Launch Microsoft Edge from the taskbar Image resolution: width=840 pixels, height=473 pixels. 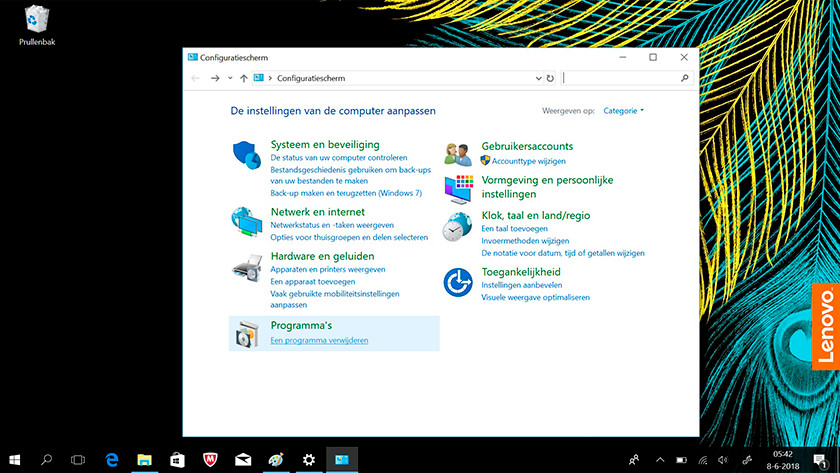click(x=111, y=460)
